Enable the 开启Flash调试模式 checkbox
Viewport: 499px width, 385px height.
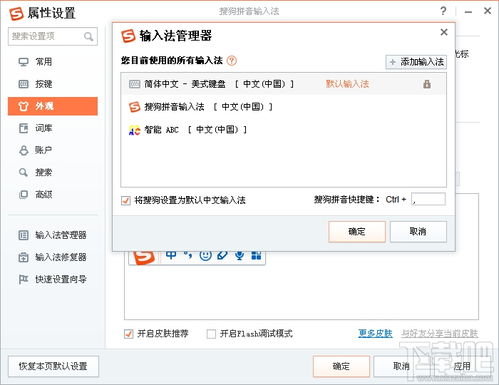(x=211, y=334)
